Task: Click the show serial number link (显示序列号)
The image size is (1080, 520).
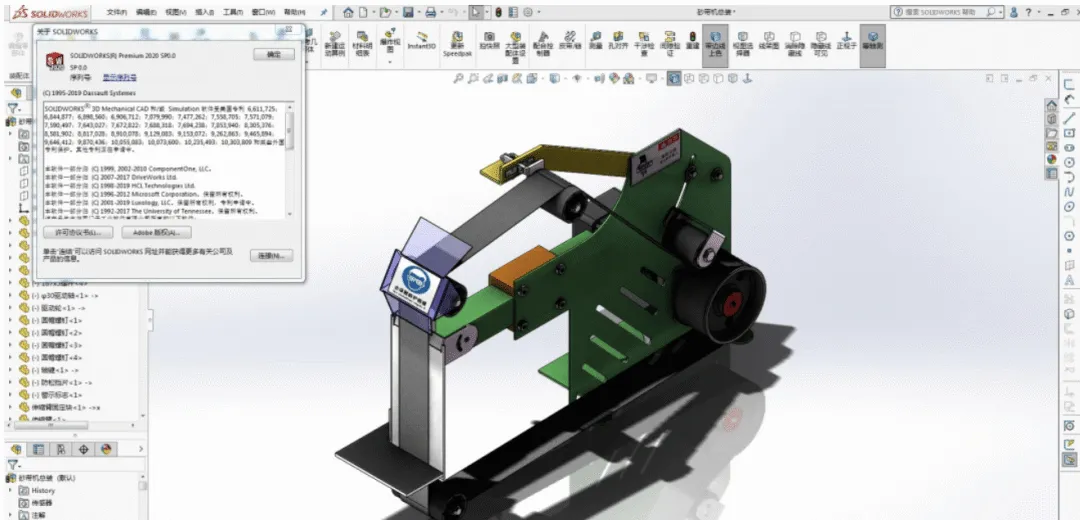Action: (120, 77)
